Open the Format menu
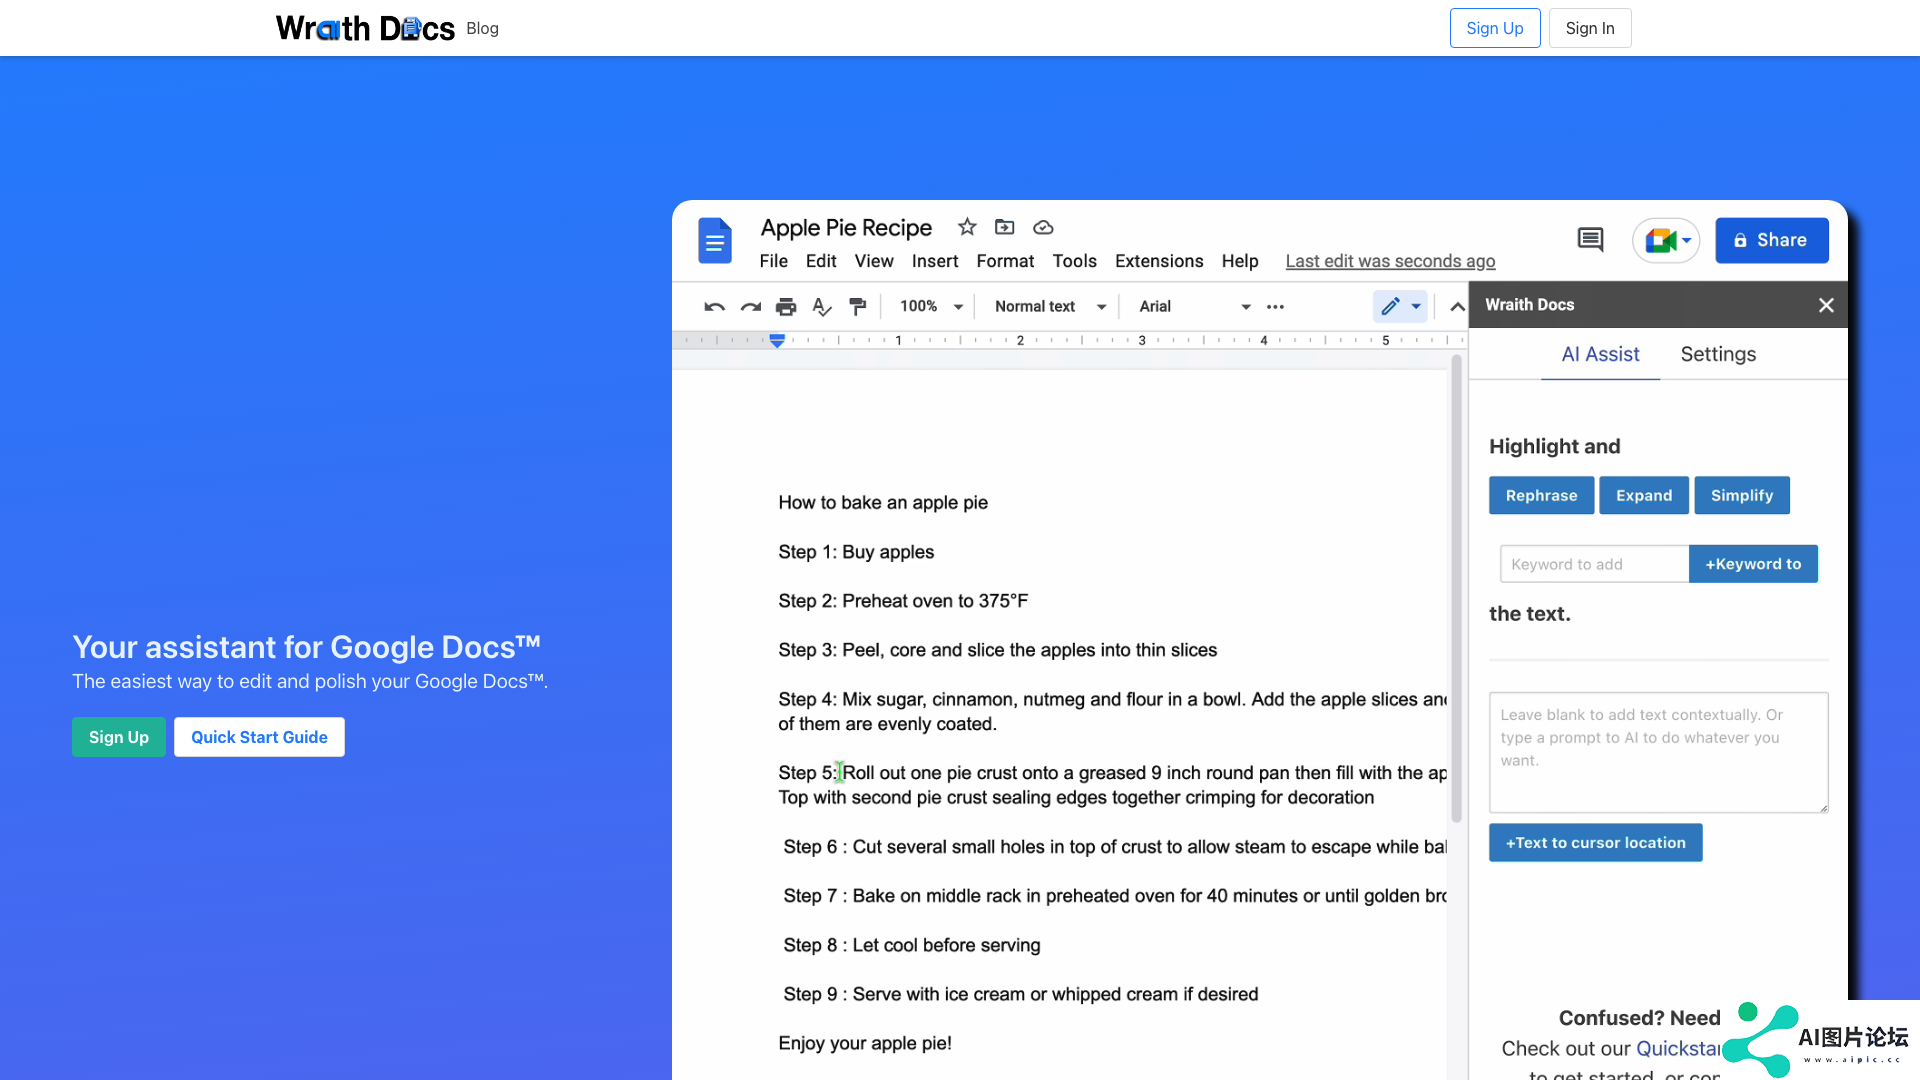The width and height of the screenshot is (1920, 1080). 1005,261
